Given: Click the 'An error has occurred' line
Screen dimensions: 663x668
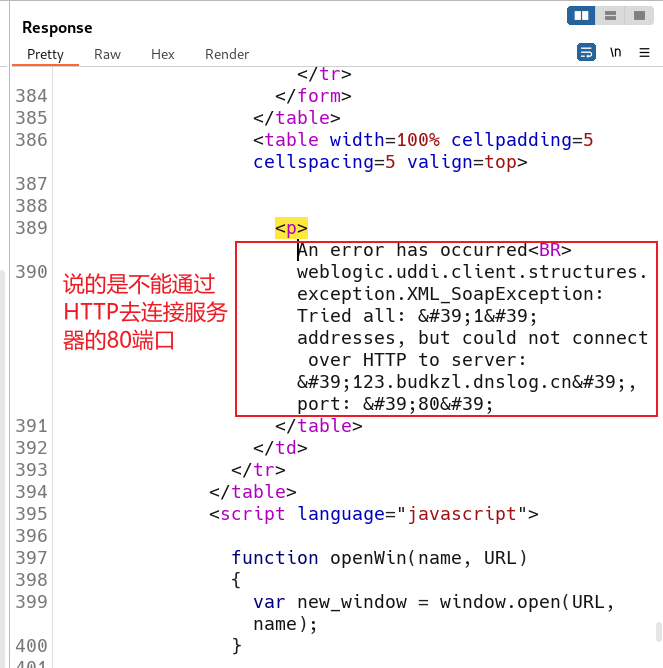Looking at the screenshot, I should 434,250.
